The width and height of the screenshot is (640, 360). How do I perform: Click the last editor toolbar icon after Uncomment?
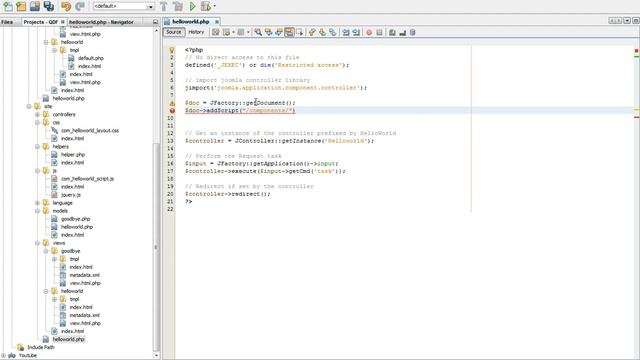pyautogui.click(x=413, y=32)
